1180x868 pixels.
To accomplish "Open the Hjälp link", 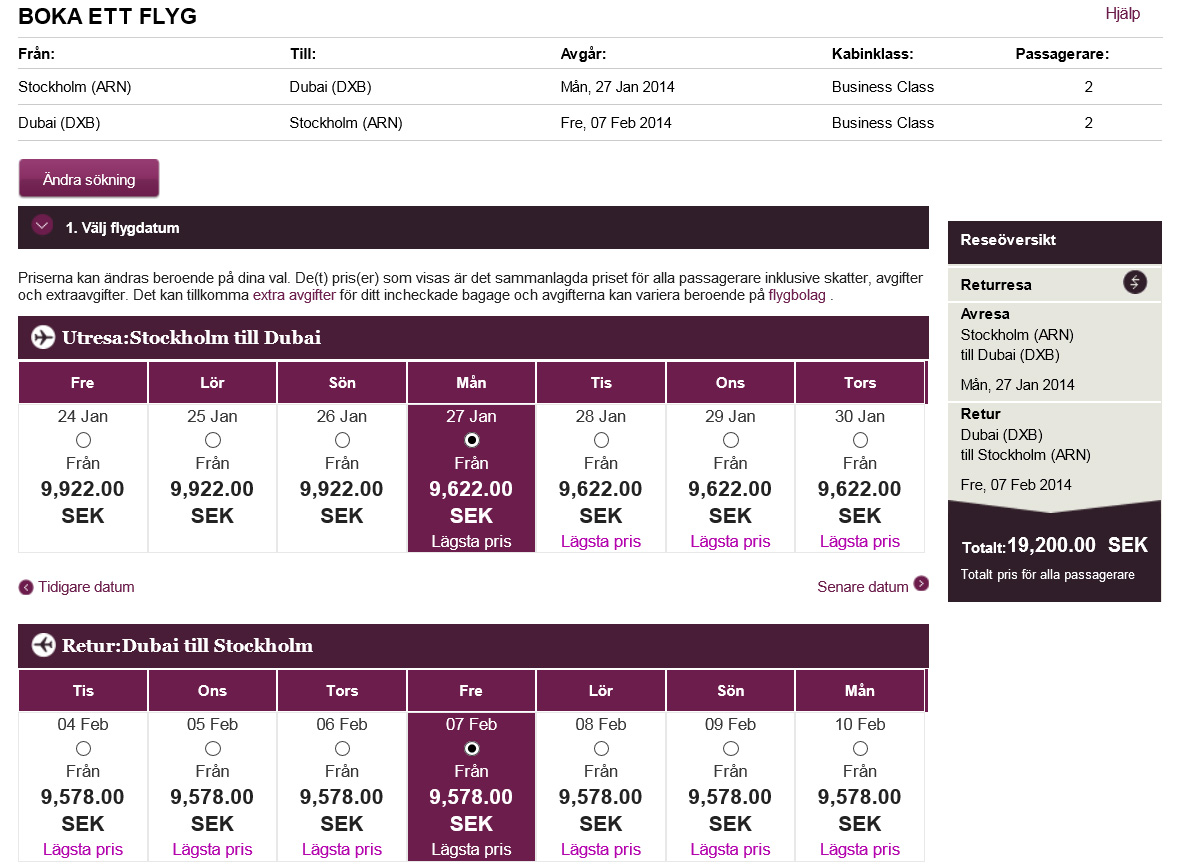I will (1122, 14).
